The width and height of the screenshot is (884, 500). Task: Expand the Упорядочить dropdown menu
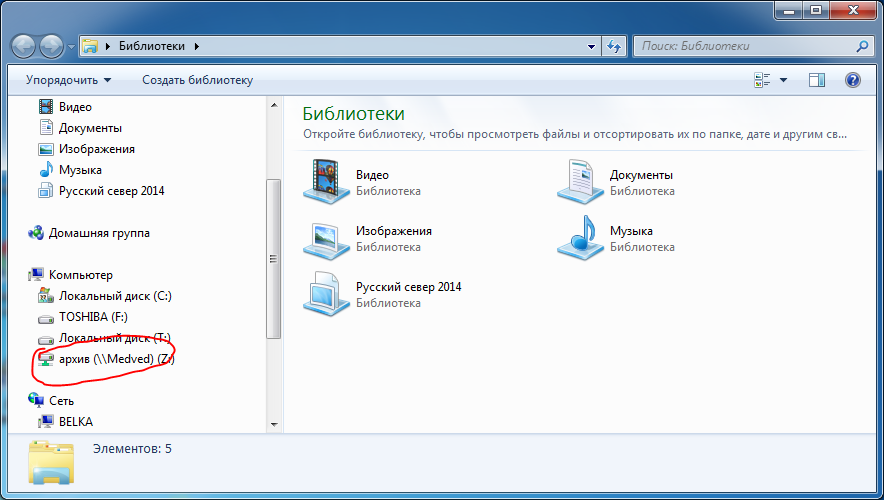pos(68,80)
